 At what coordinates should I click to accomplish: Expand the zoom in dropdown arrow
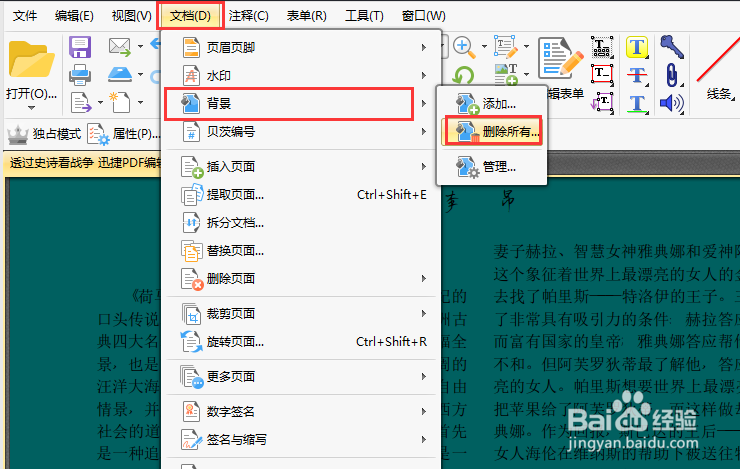point(484,47)
